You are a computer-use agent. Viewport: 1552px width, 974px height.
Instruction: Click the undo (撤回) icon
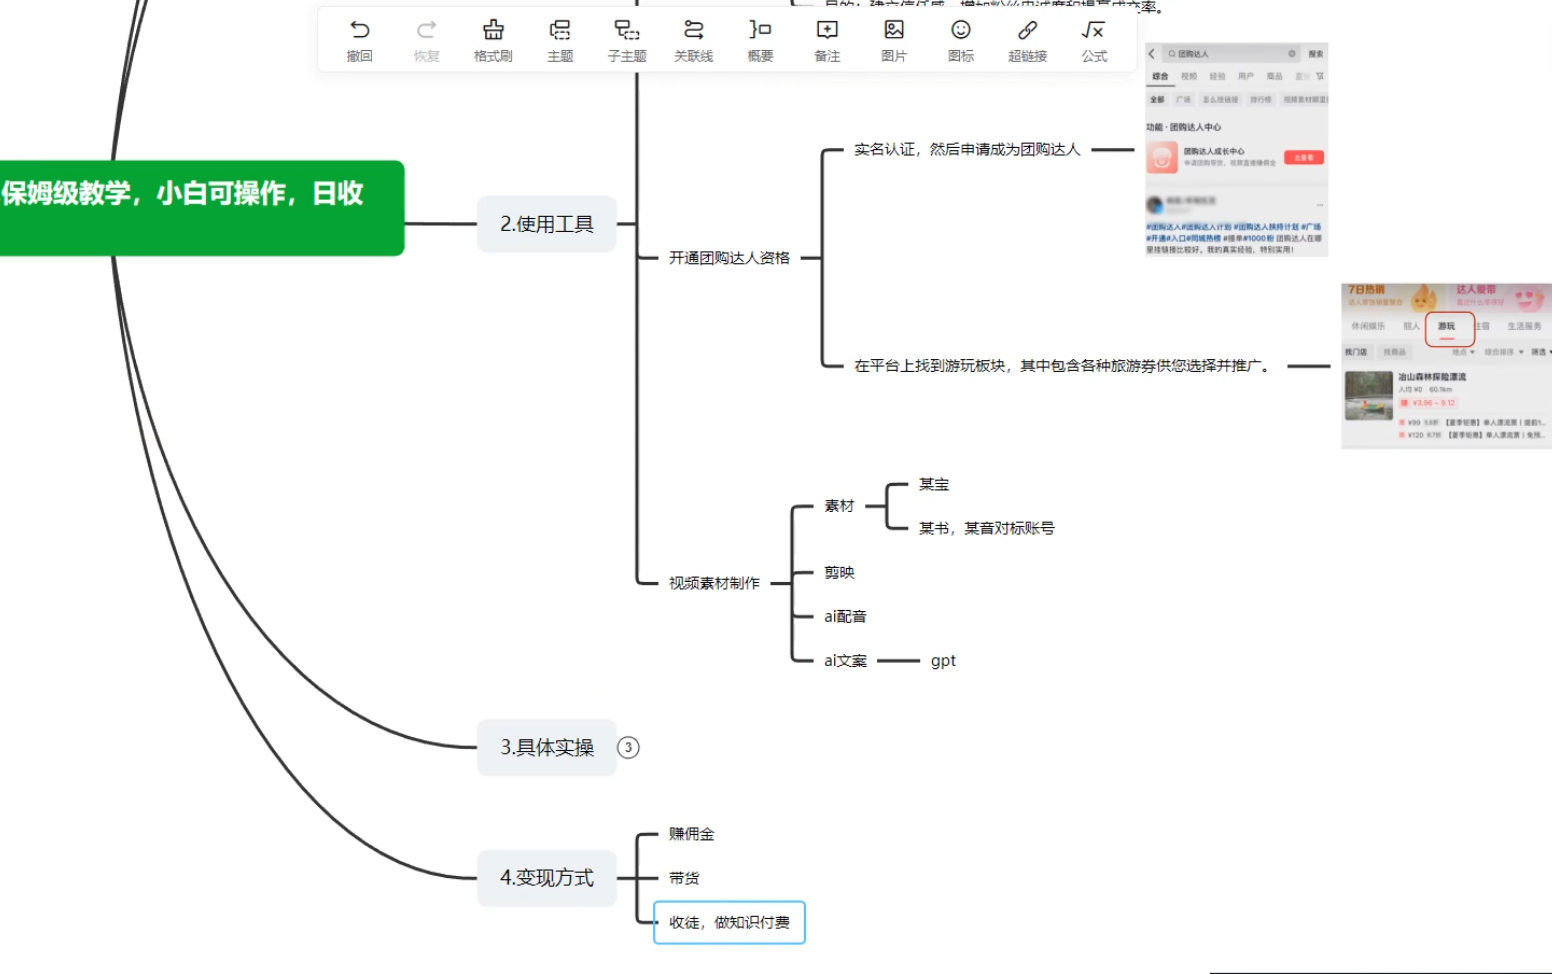(360, 31)
